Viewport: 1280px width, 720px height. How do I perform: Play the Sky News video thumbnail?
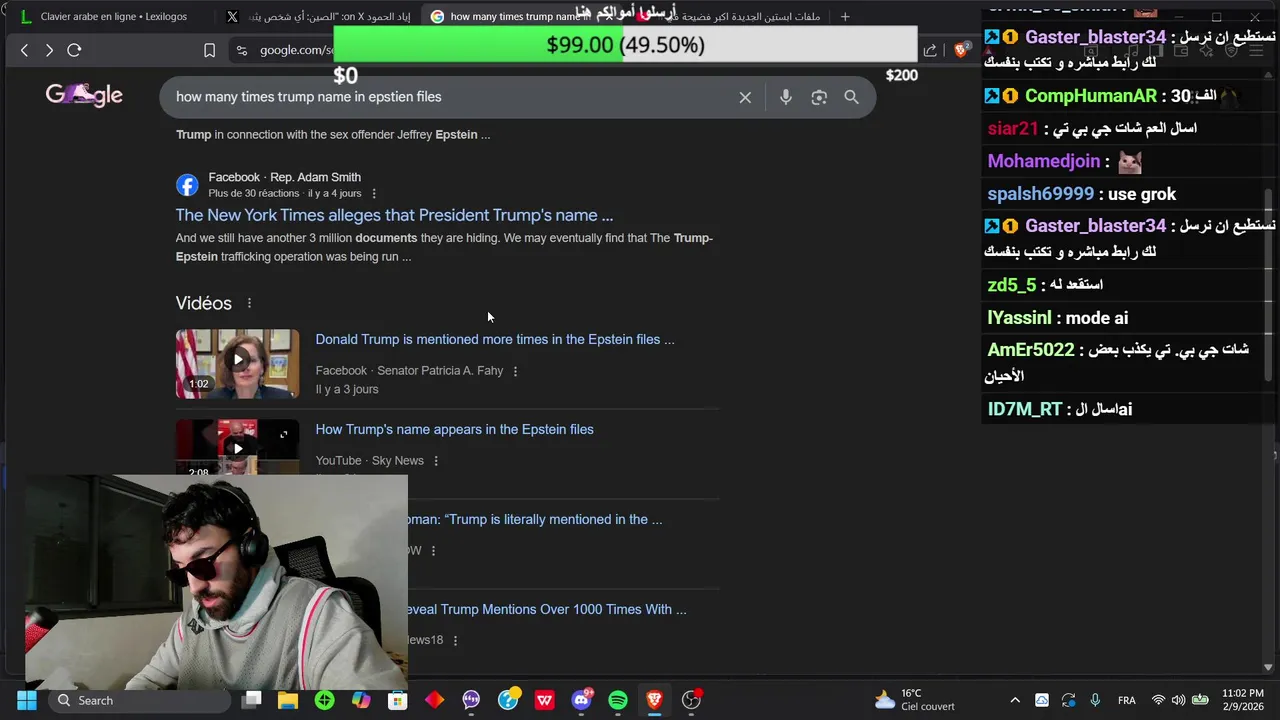(237, 447)
